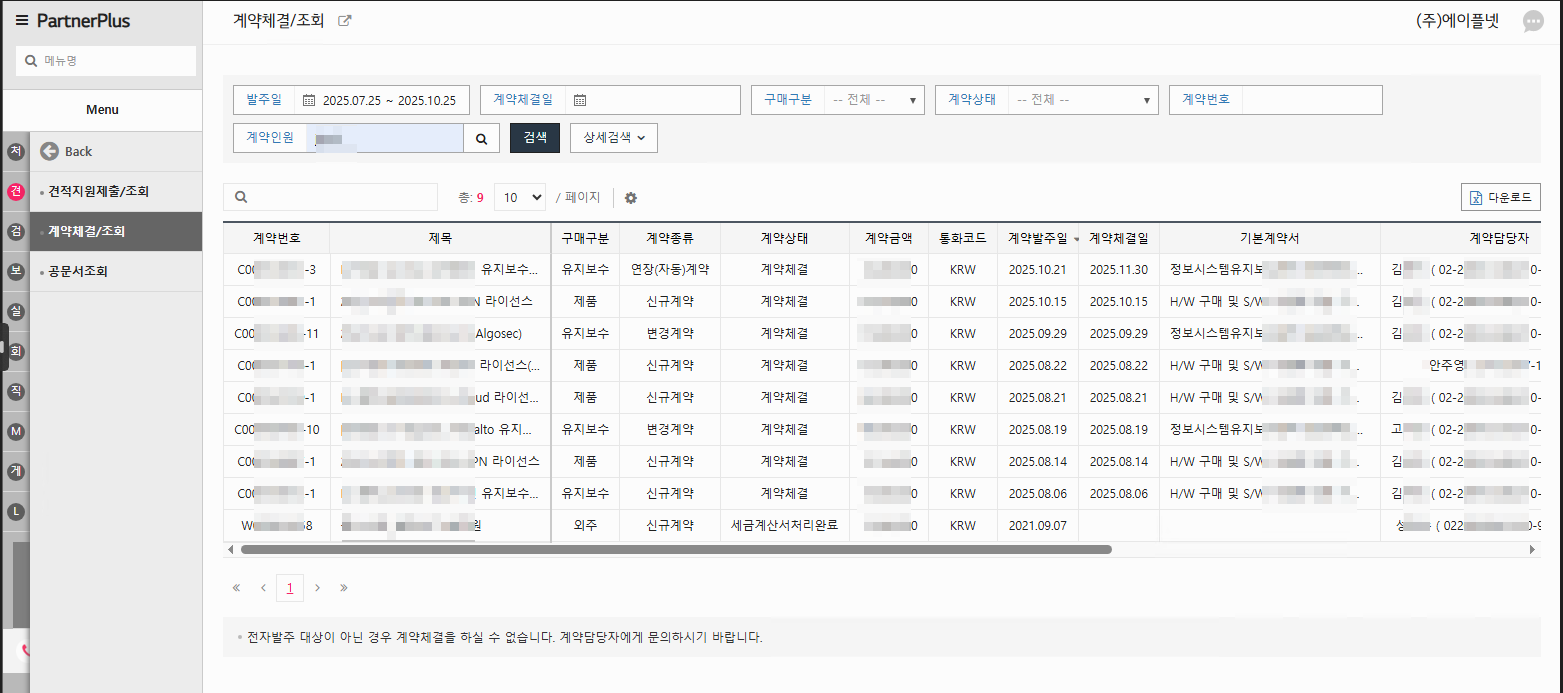Change rows per page from 10

[520, 198]
